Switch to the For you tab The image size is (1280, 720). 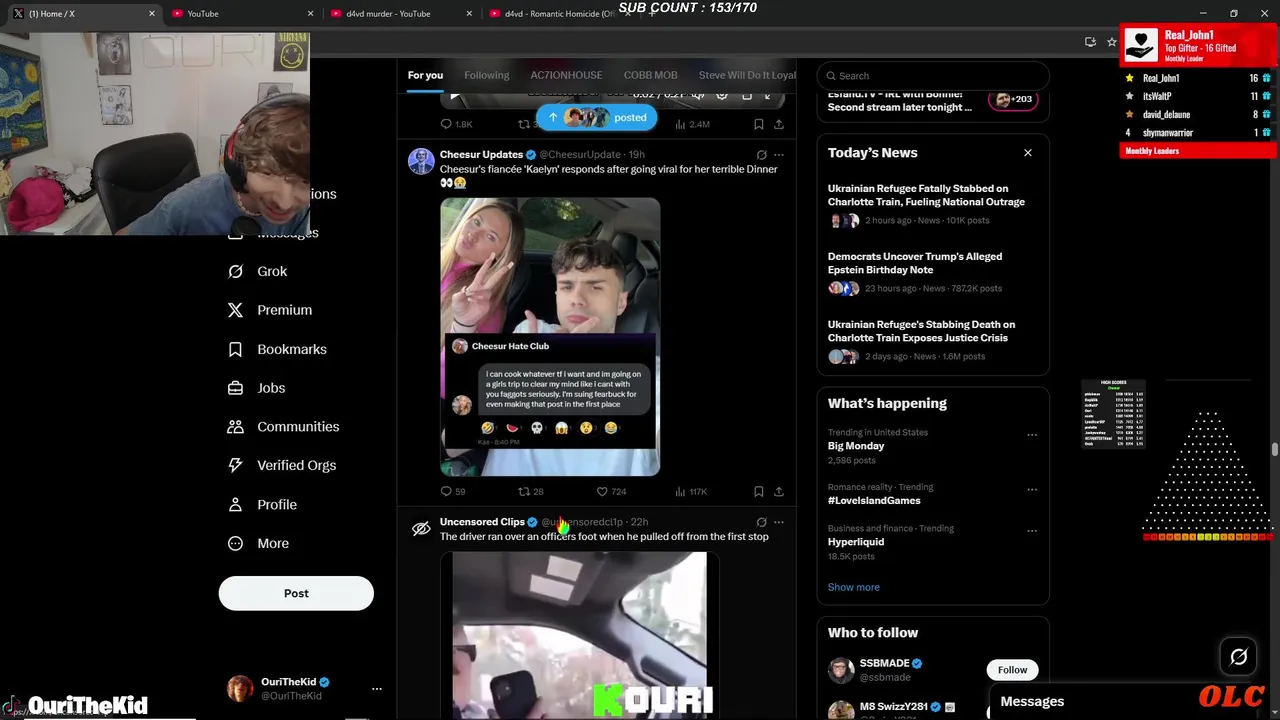[425, 75]
